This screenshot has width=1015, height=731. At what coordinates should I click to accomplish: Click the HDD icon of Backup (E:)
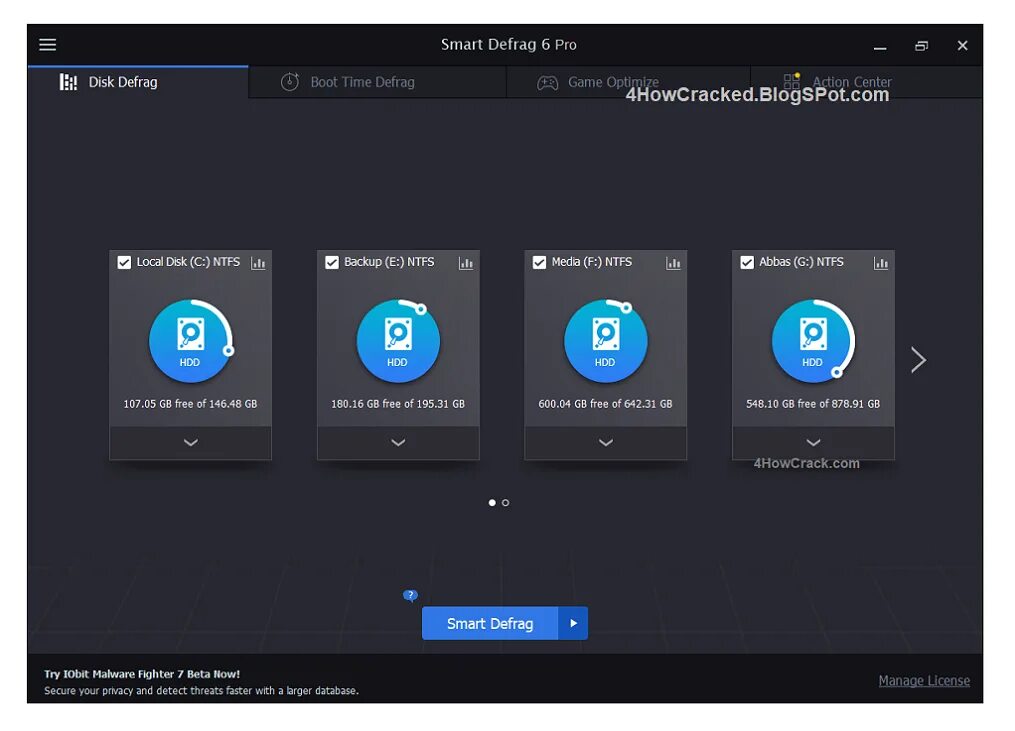pyautogui.click(x=398, y=341)
